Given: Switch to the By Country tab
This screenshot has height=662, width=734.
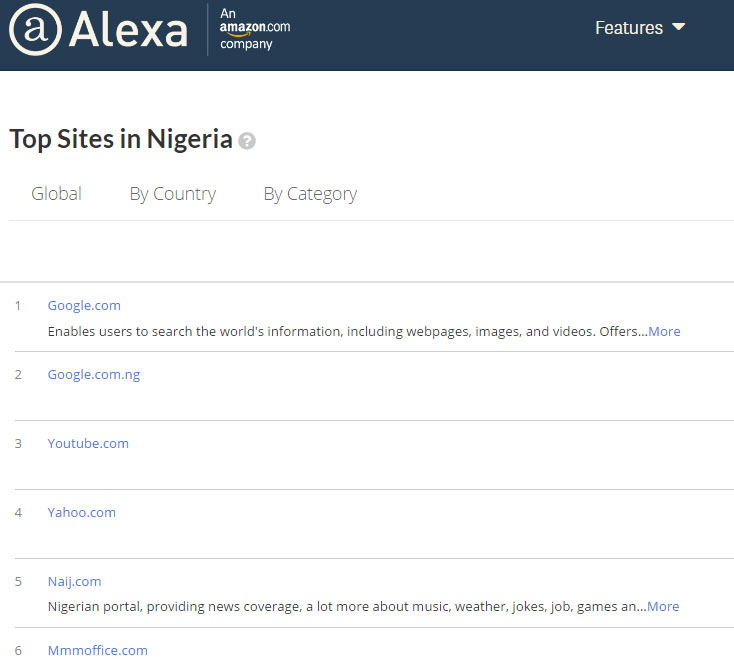Looking at the screenshot, I should pos(173,194).
